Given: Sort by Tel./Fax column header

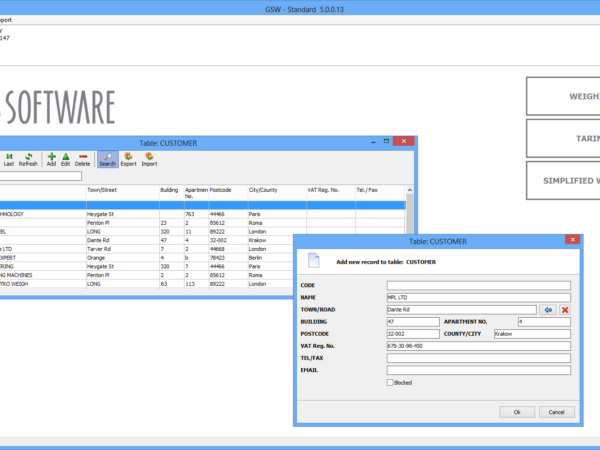Looking at the screenshot, I should [380, 193].
